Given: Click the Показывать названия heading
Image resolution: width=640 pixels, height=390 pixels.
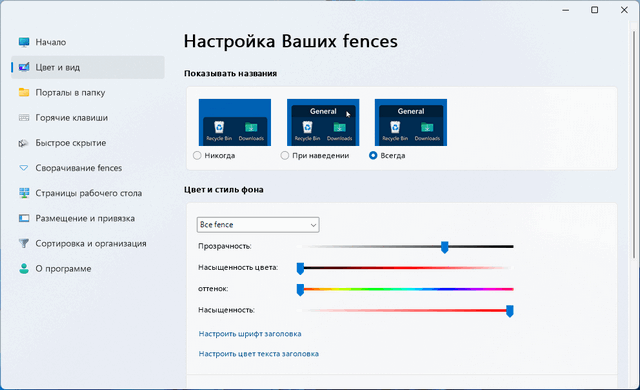Looking at the screenshot, I should [231, 73].
